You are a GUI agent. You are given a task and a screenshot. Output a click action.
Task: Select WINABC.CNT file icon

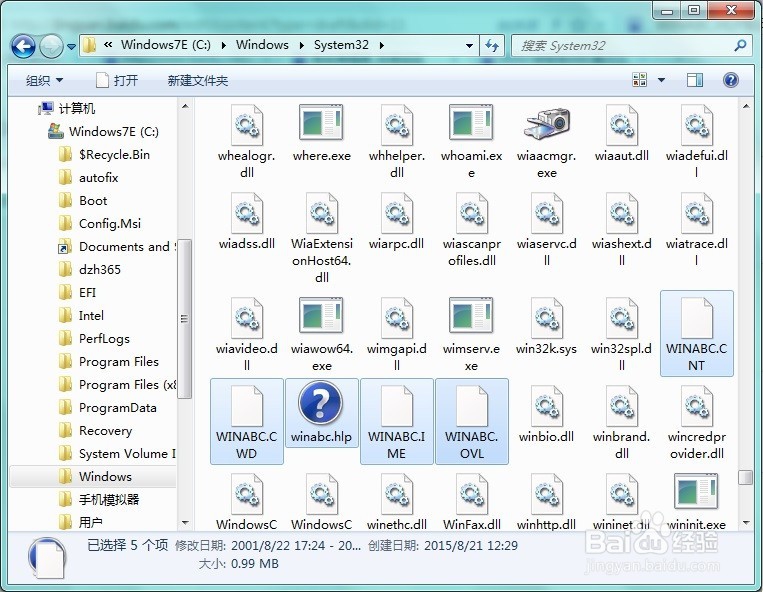[696, 318]
